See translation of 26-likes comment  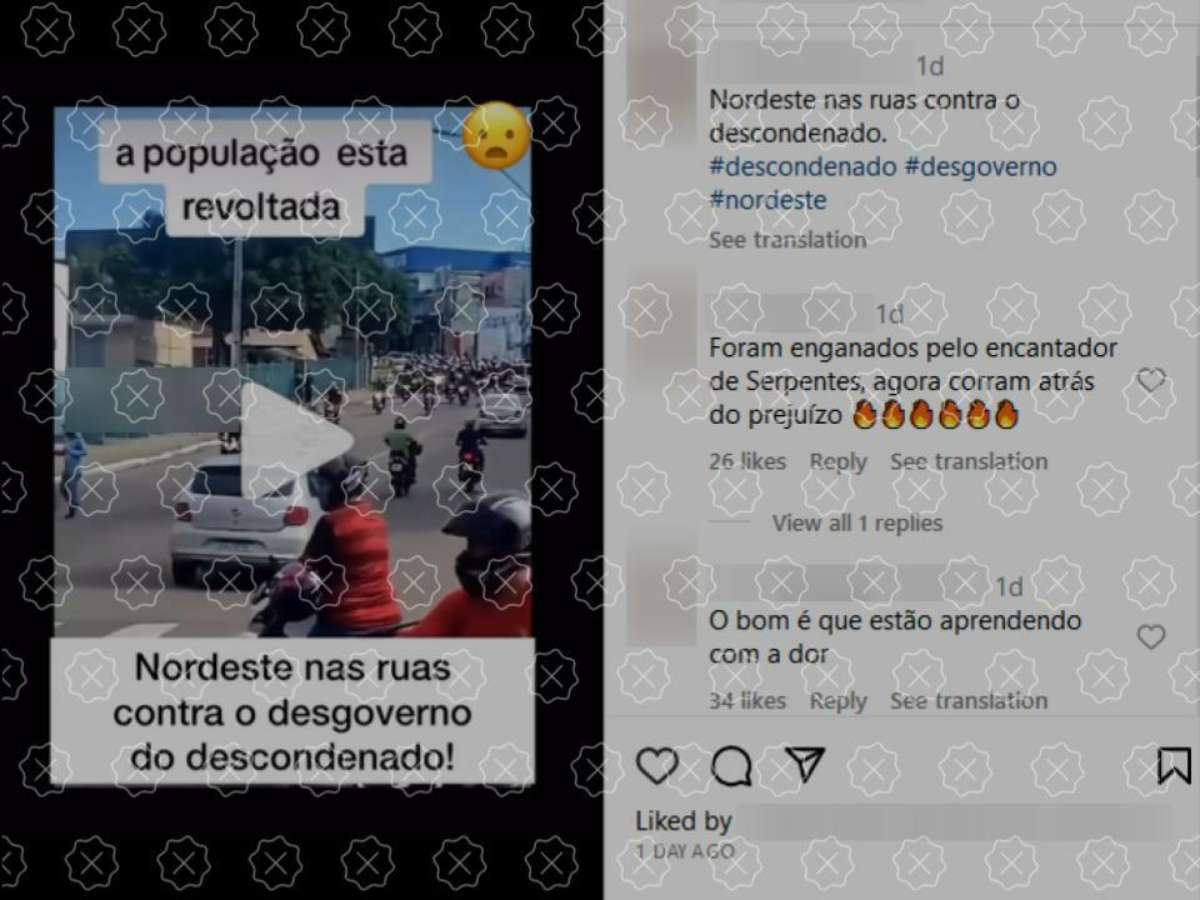(969, 462)
